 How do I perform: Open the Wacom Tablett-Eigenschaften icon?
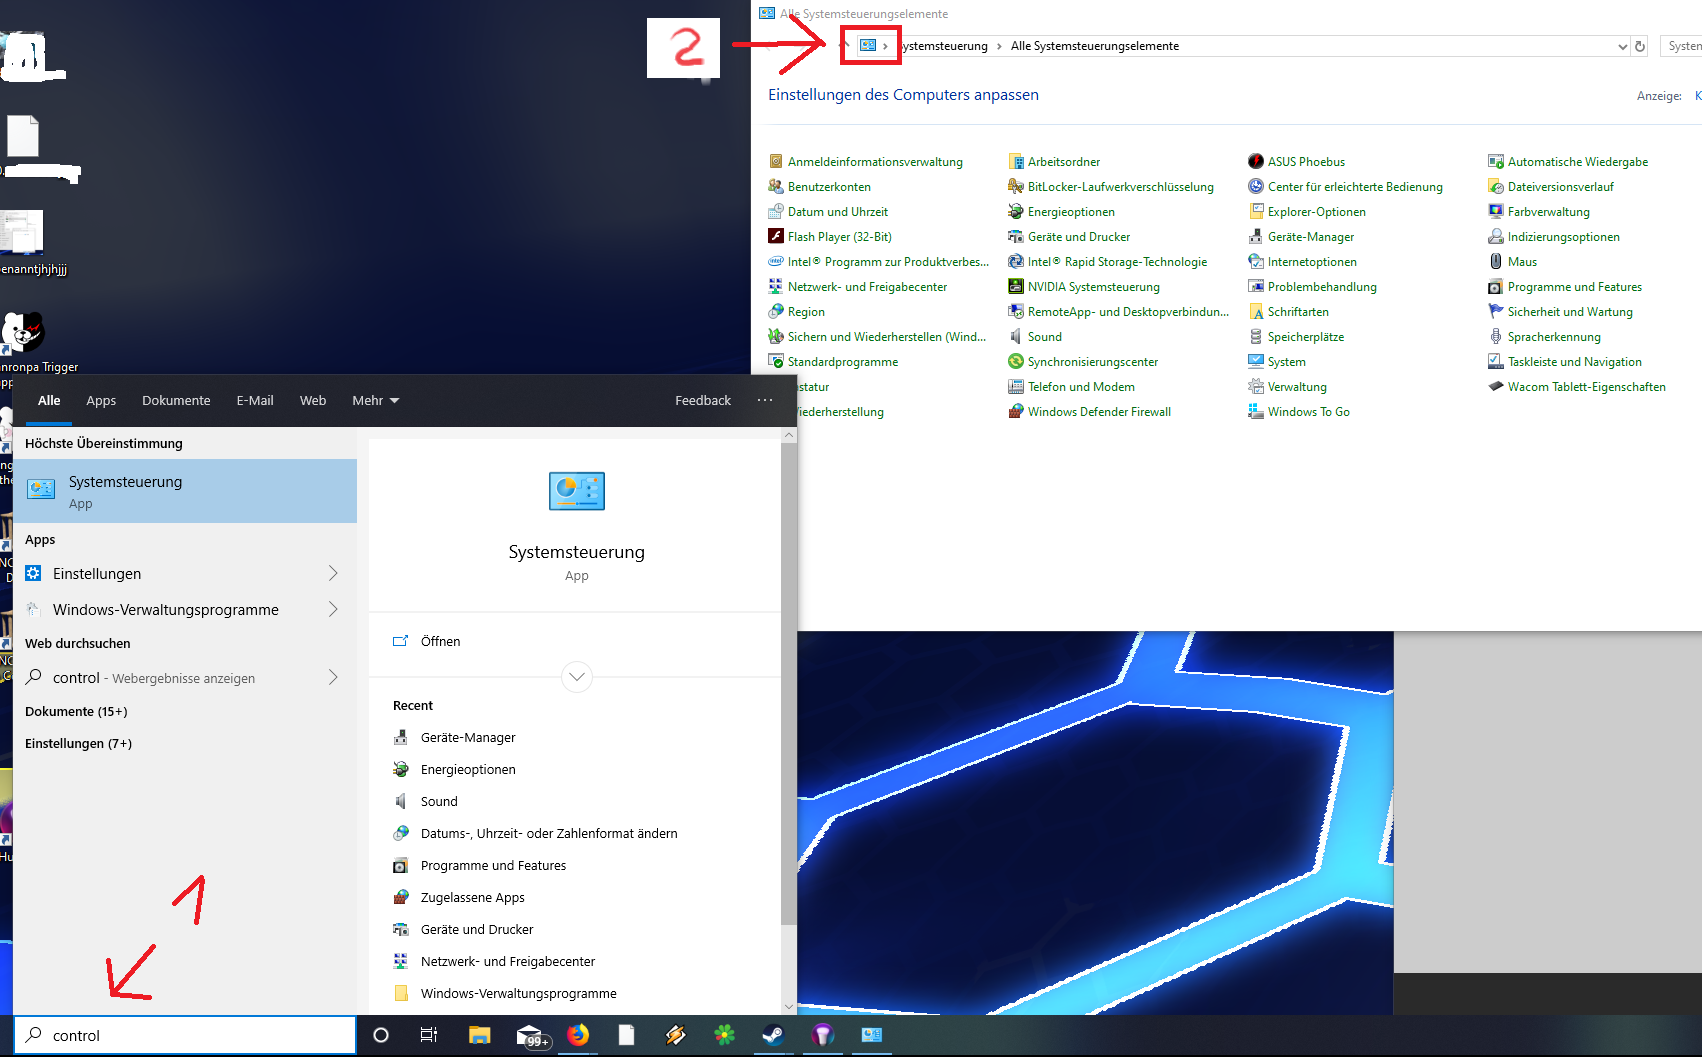click(1496, 387)
